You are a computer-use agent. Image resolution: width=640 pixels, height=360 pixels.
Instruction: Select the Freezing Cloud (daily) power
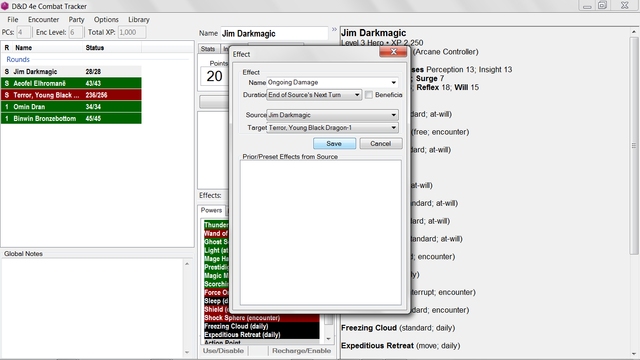pyautogui.click(x=261, y=326)
